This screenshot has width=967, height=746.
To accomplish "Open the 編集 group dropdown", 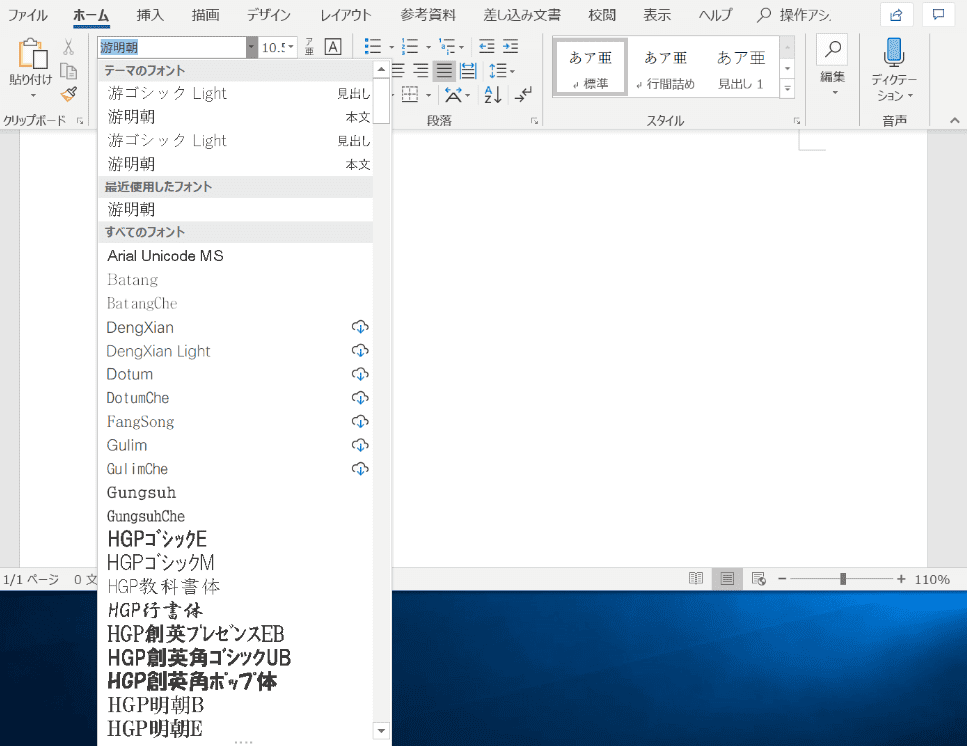I will (835, 93).
